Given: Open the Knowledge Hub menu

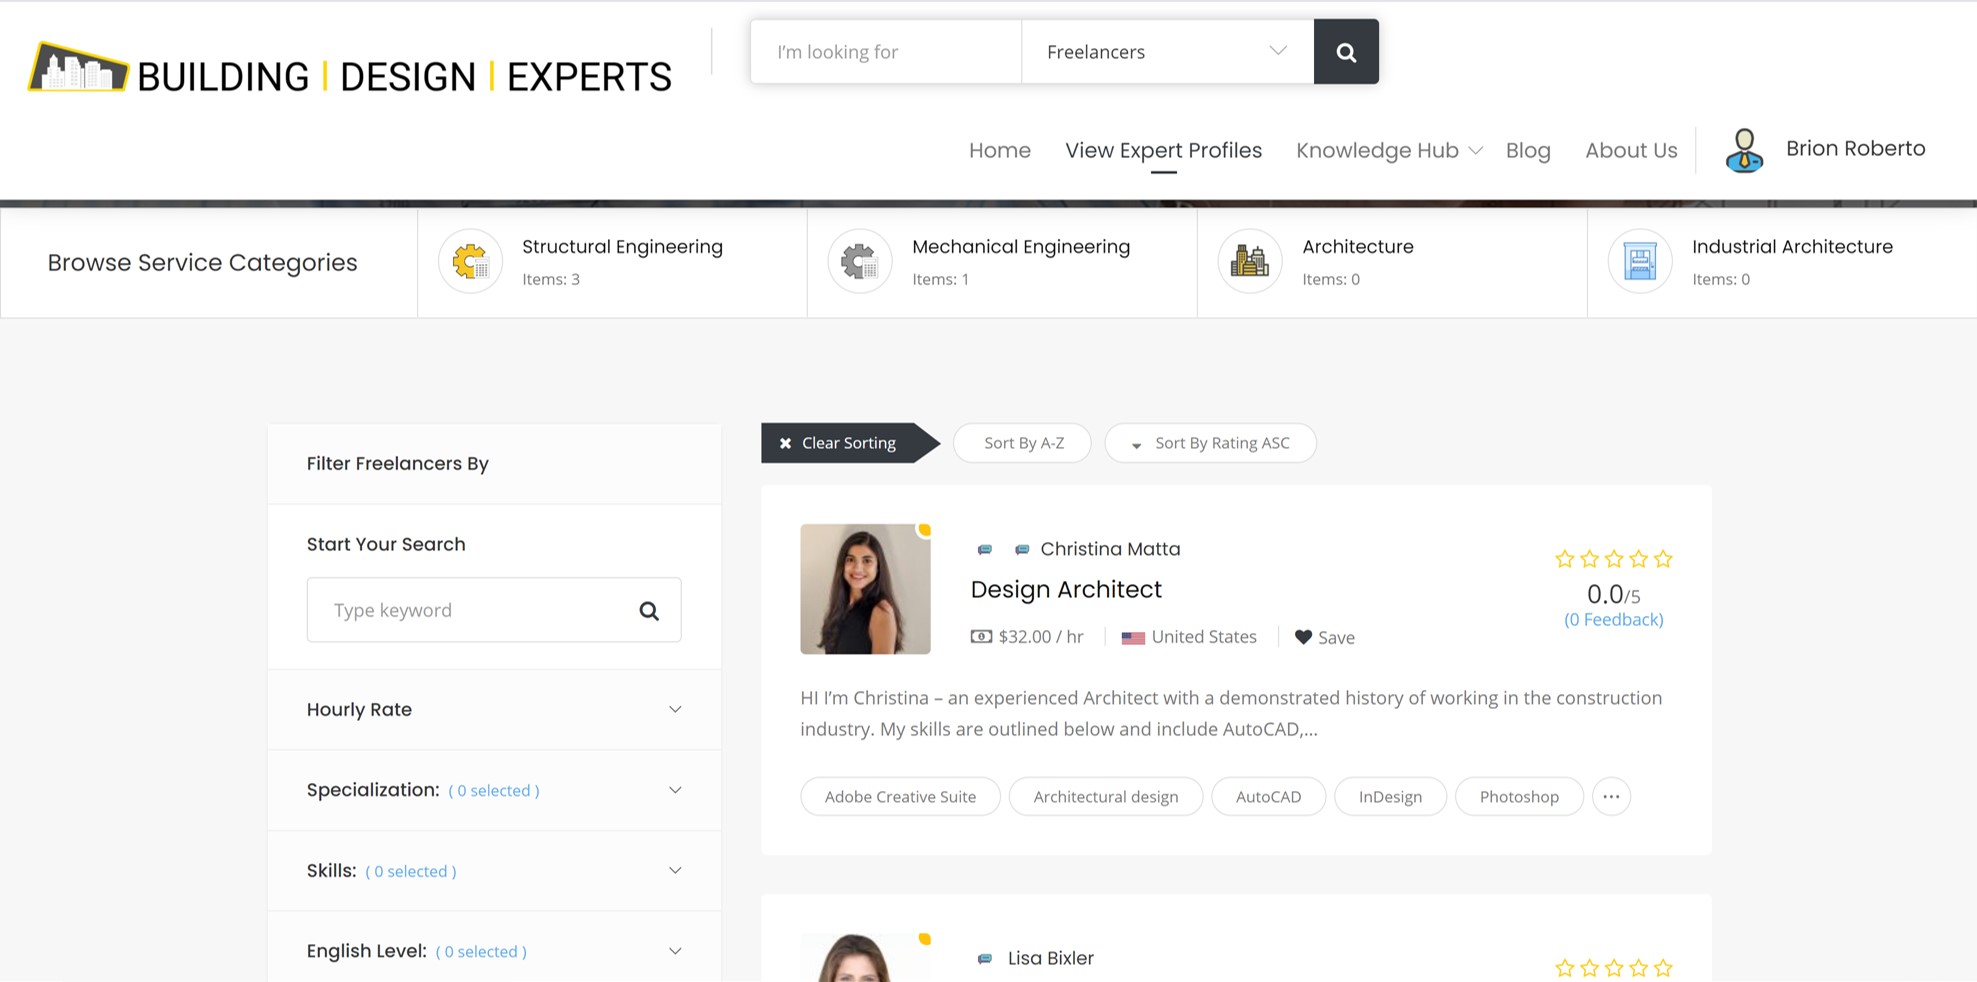Looking at the screenshot, I should pos(1377,150).
